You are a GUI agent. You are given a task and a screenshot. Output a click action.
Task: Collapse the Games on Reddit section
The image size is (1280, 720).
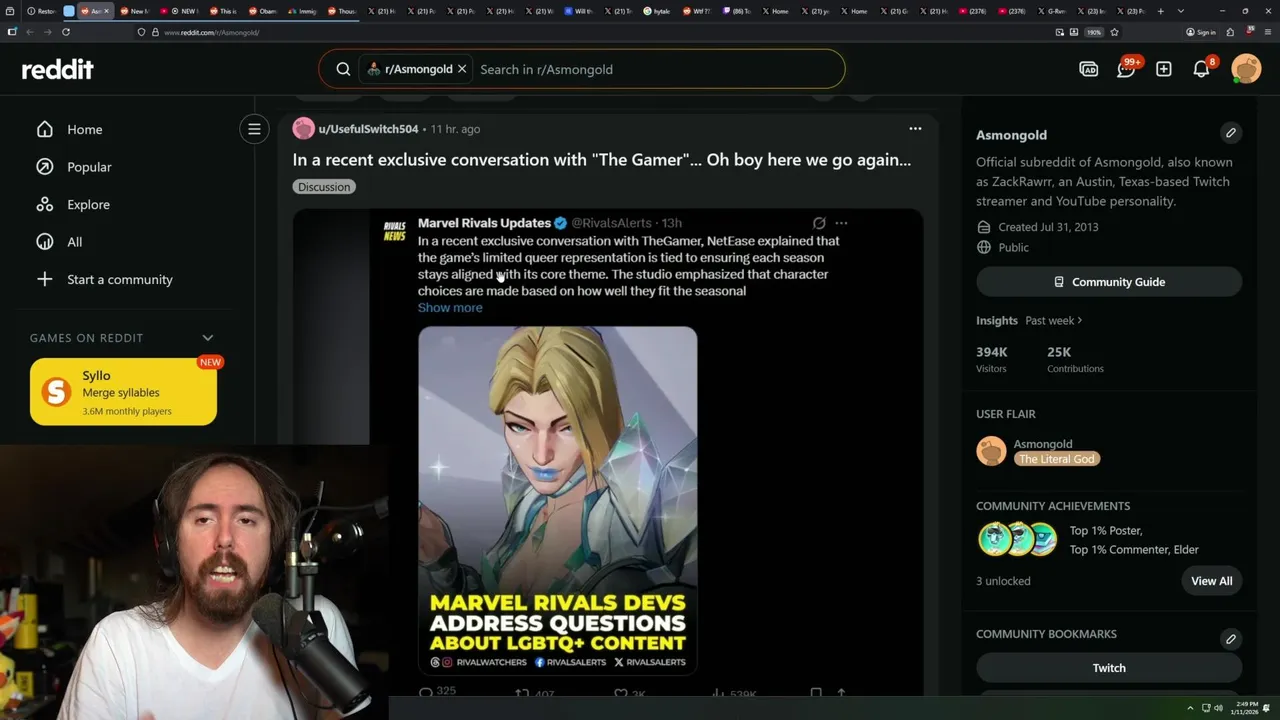208,338
